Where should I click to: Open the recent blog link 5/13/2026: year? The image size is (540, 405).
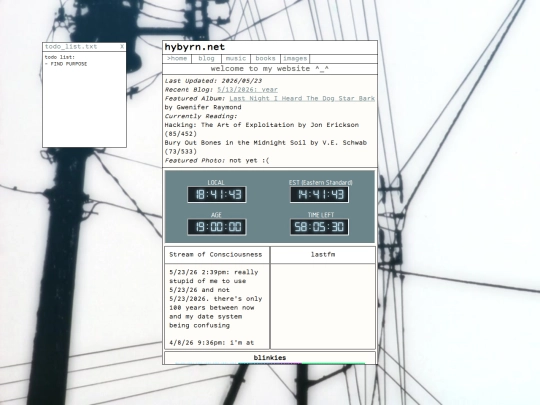[247, 90]
